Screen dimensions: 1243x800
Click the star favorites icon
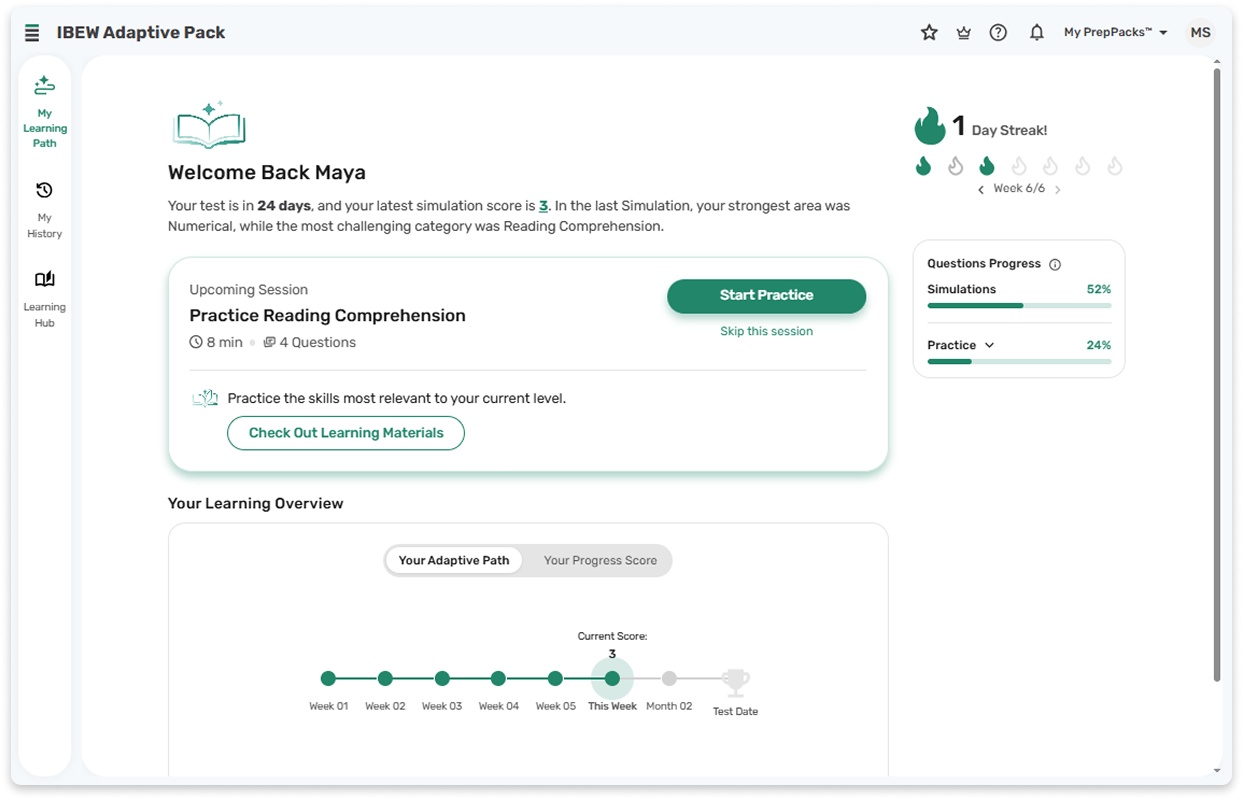[929, 32]
